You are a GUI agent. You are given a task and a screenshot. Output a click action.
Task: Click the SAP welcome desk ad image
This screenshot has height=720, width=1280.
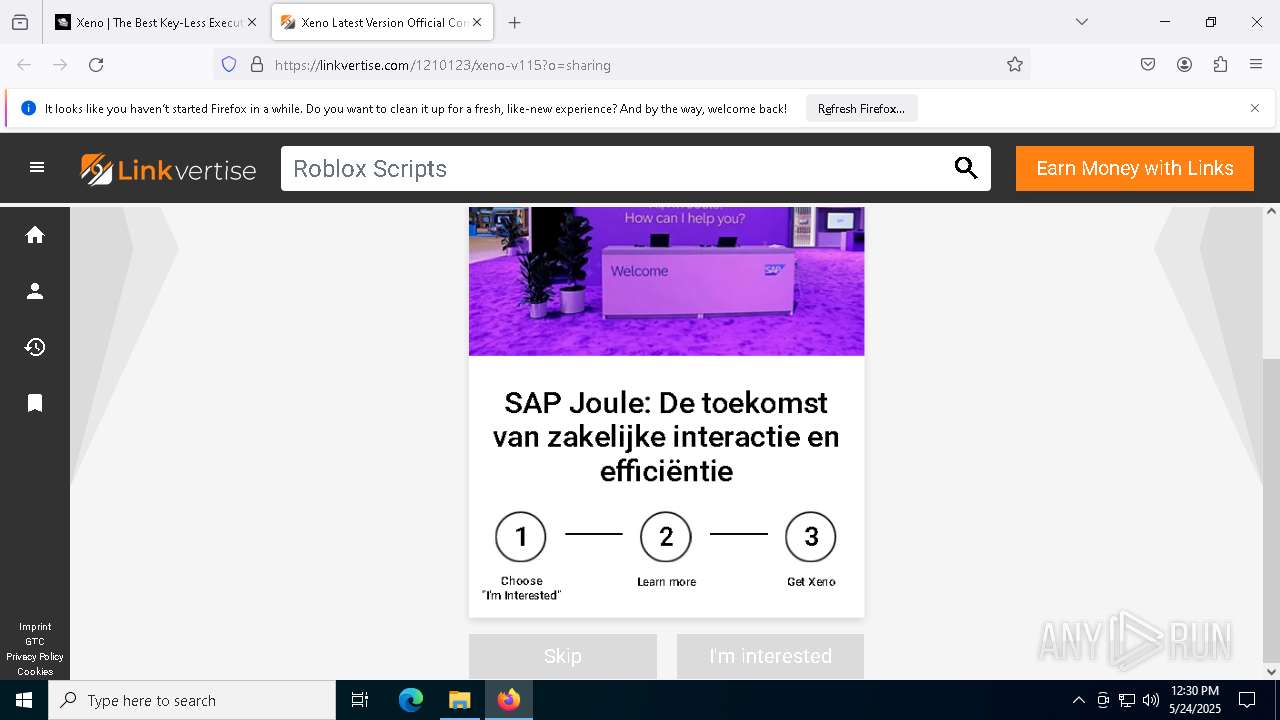click(666, 281)
